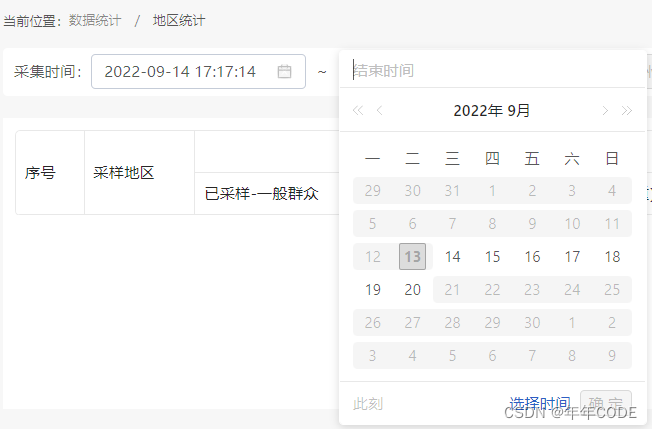
Task: Select date 19 in the calendar
Action: point(373,289)
